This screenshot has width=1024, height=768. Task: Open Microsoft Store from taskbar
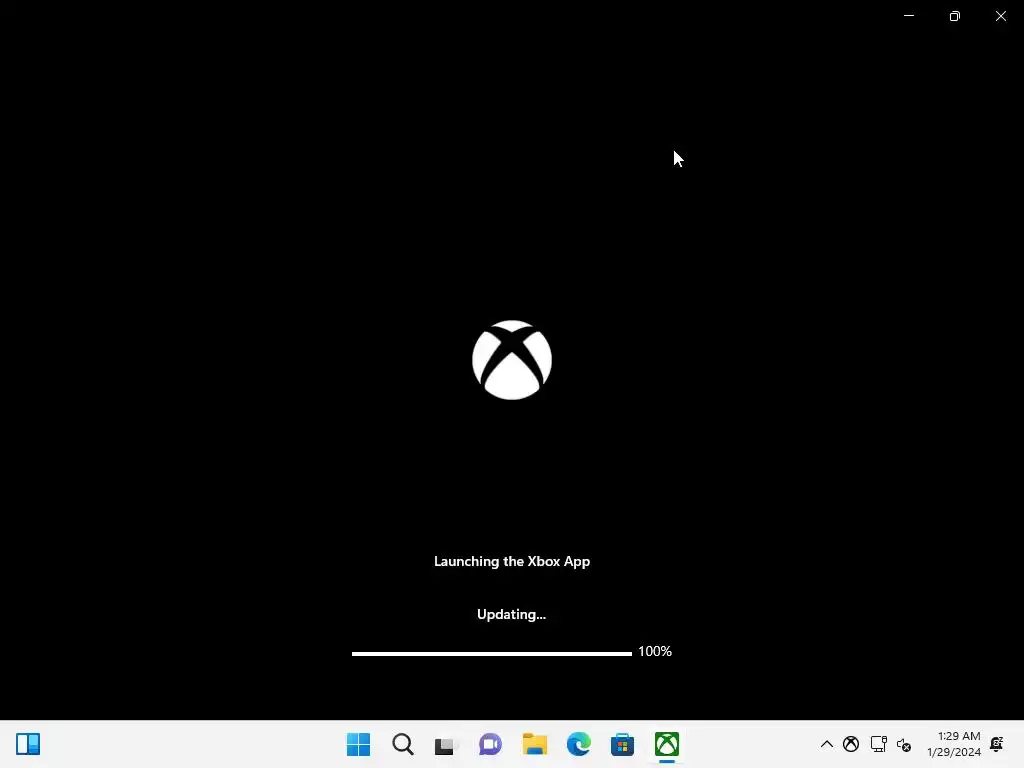click(622, 744)
